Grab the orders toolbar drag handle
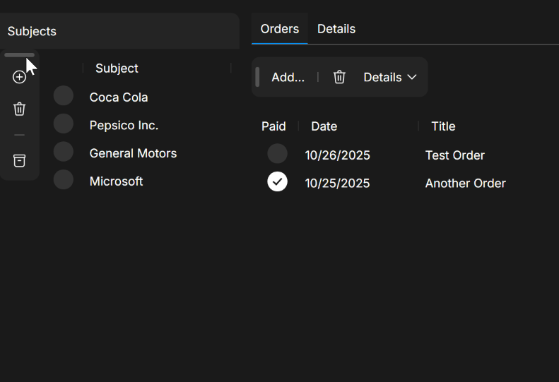This screenshot has width=559, height=382. (257, 77)
